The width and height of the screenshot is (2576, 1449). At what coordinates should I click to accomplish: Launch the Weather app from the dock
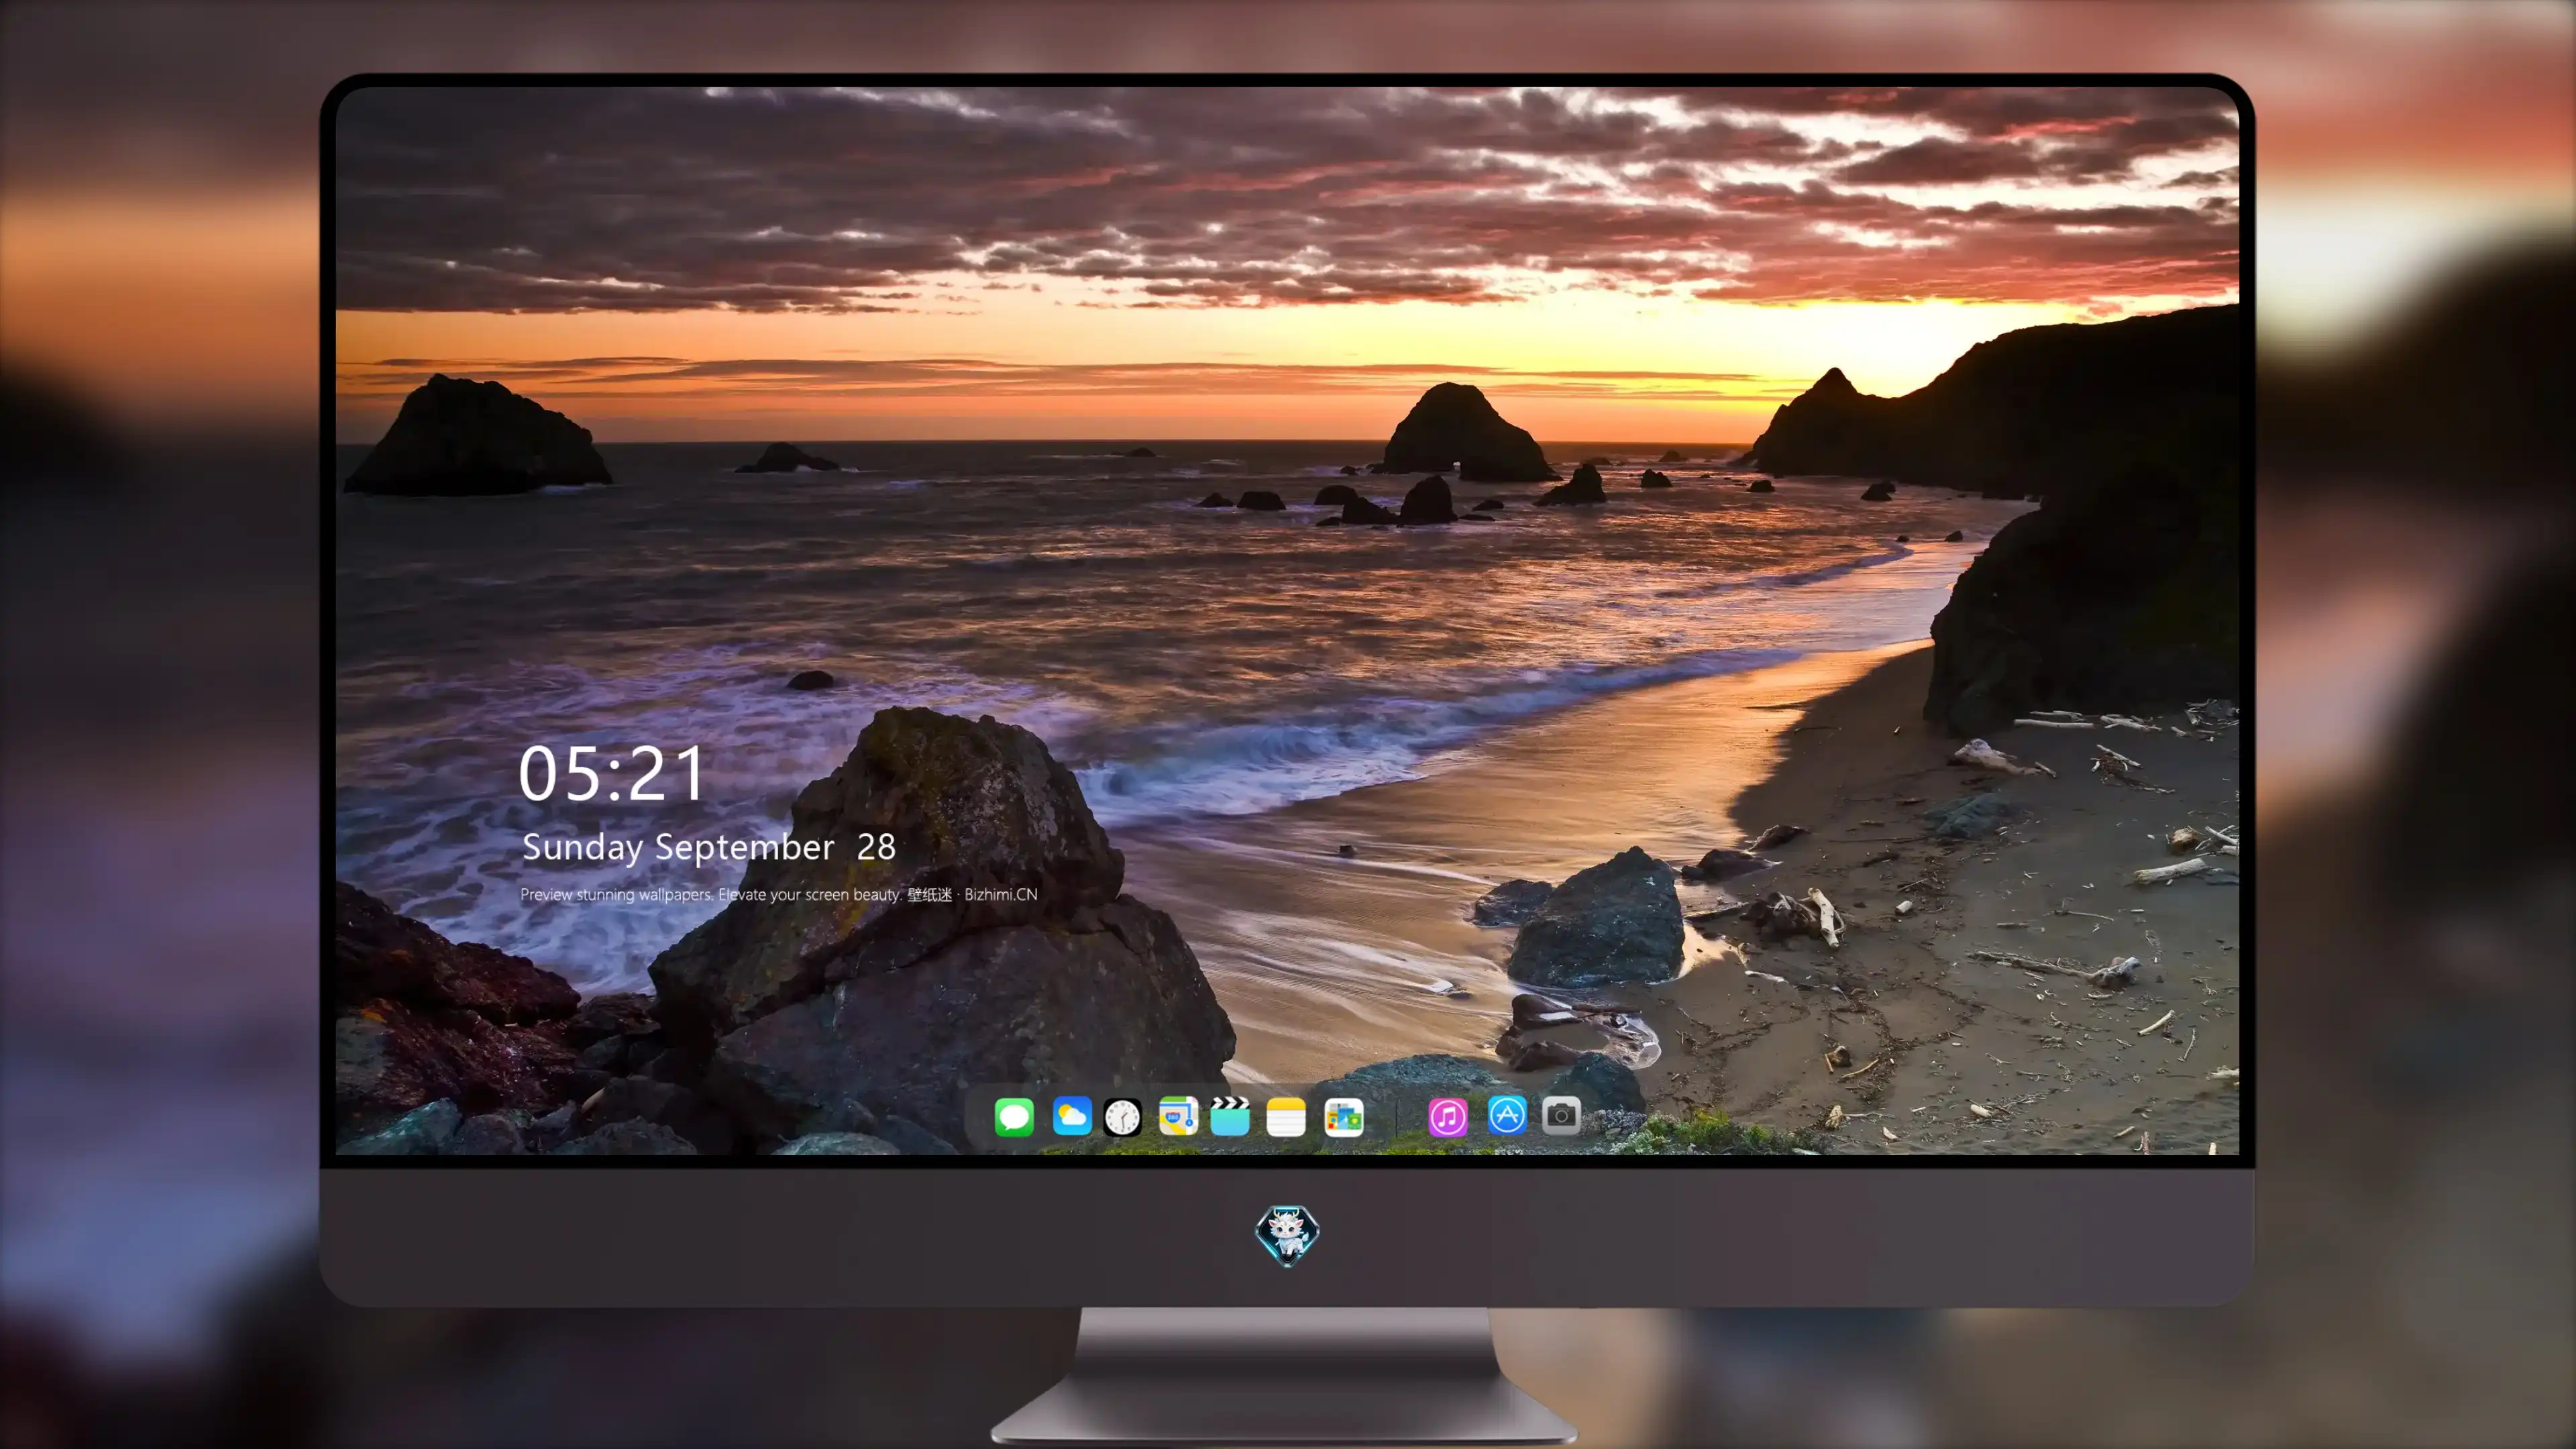click(1072, 1116)
